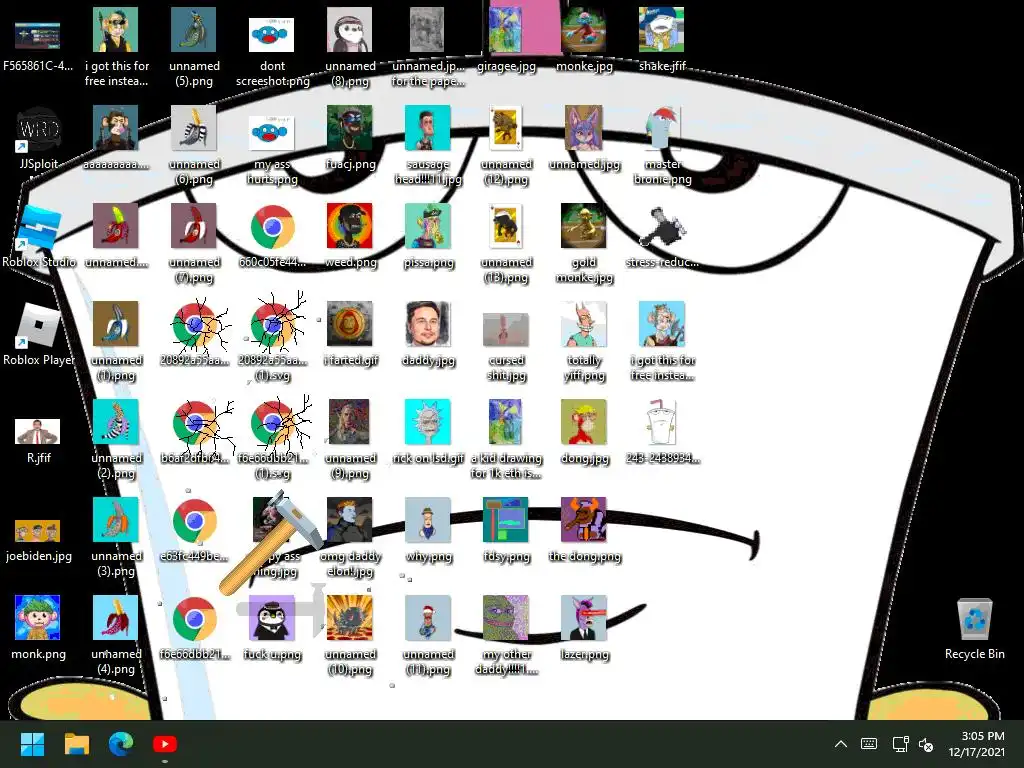Select the R.jfif file icon

[x=38, y=440]
